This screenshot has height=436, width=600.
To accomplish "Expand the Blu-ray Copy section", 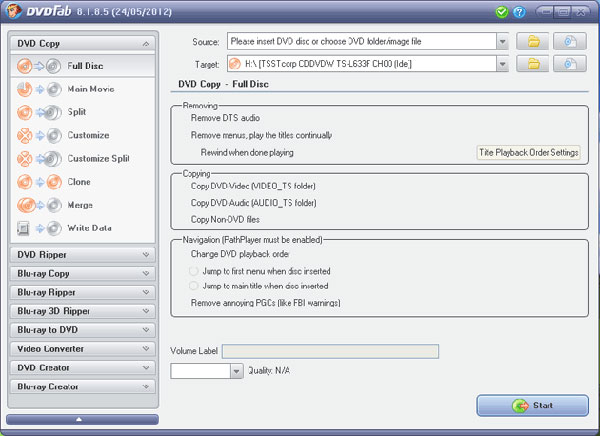I will (83, 273).
